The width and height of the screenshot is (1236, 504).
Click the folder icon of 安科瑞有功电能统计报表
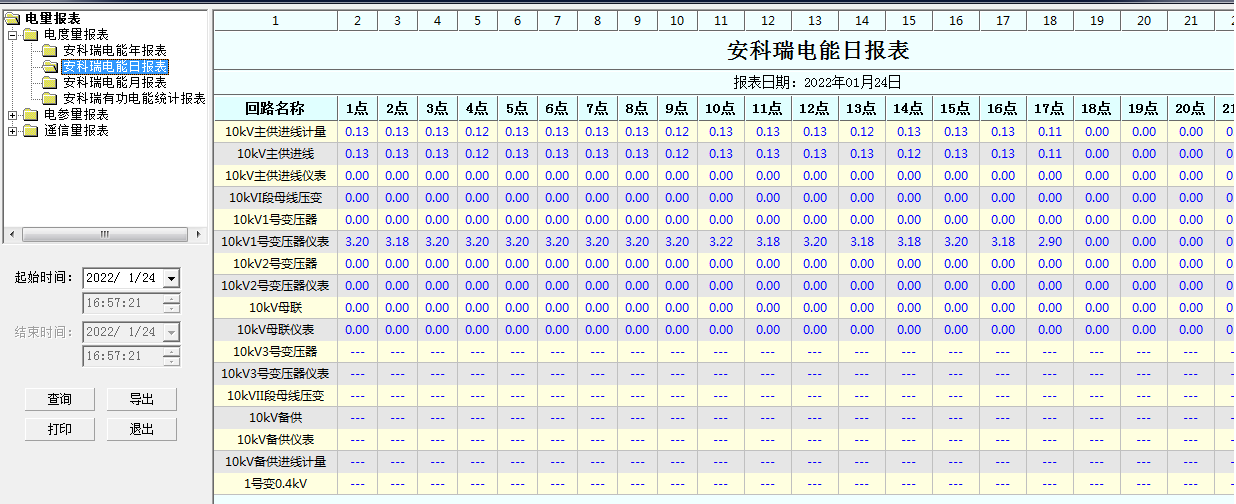pos(50,98)
